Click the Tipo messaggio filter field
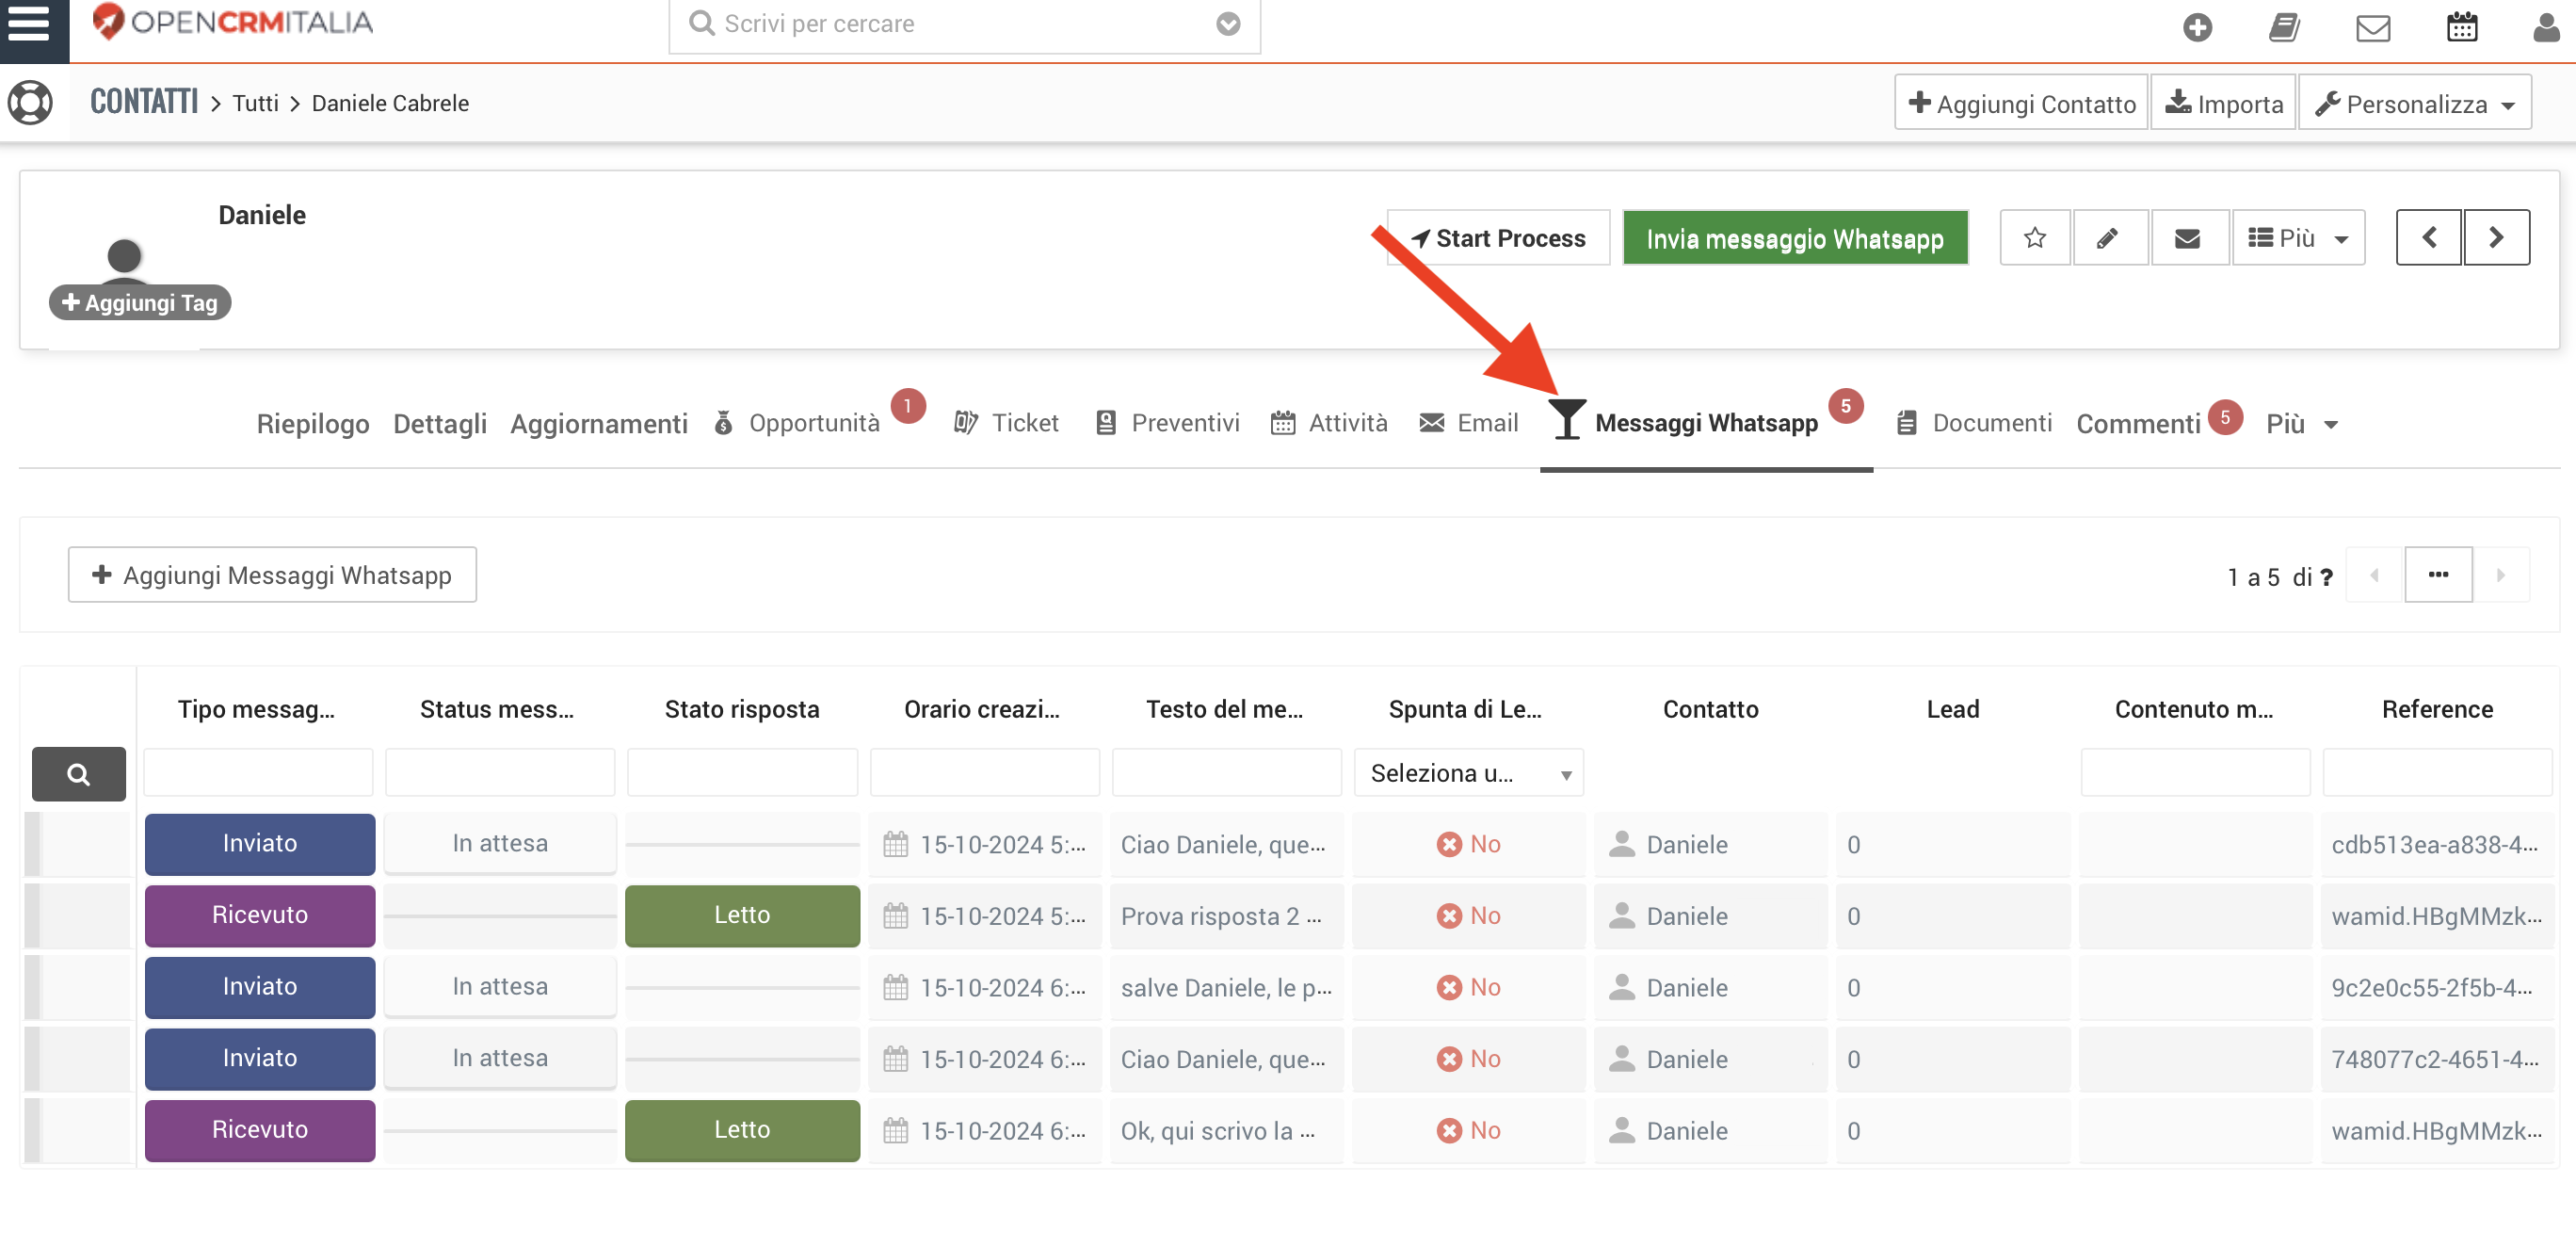Screen dimensions: 2576x1247 point(258,772)
